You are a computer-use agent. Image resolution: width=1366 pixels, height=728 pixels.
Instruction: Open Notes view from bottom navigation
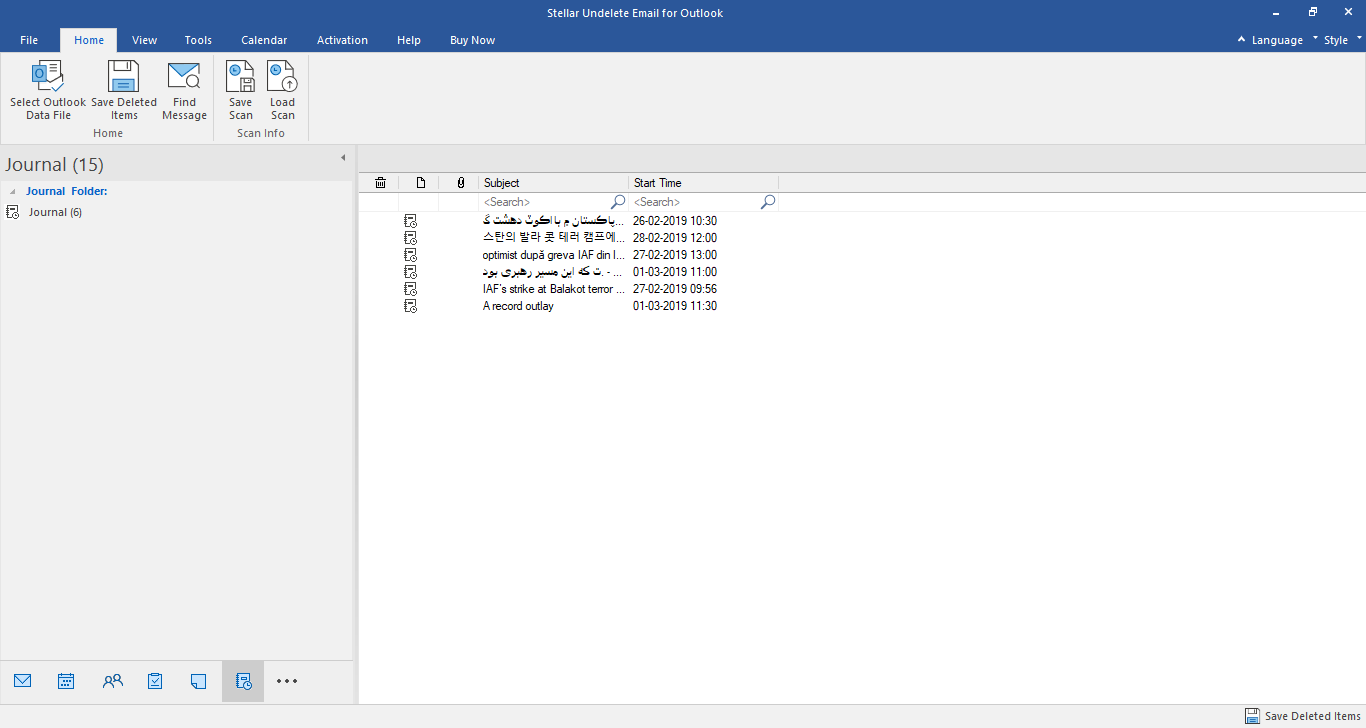(x=198, y=681)
